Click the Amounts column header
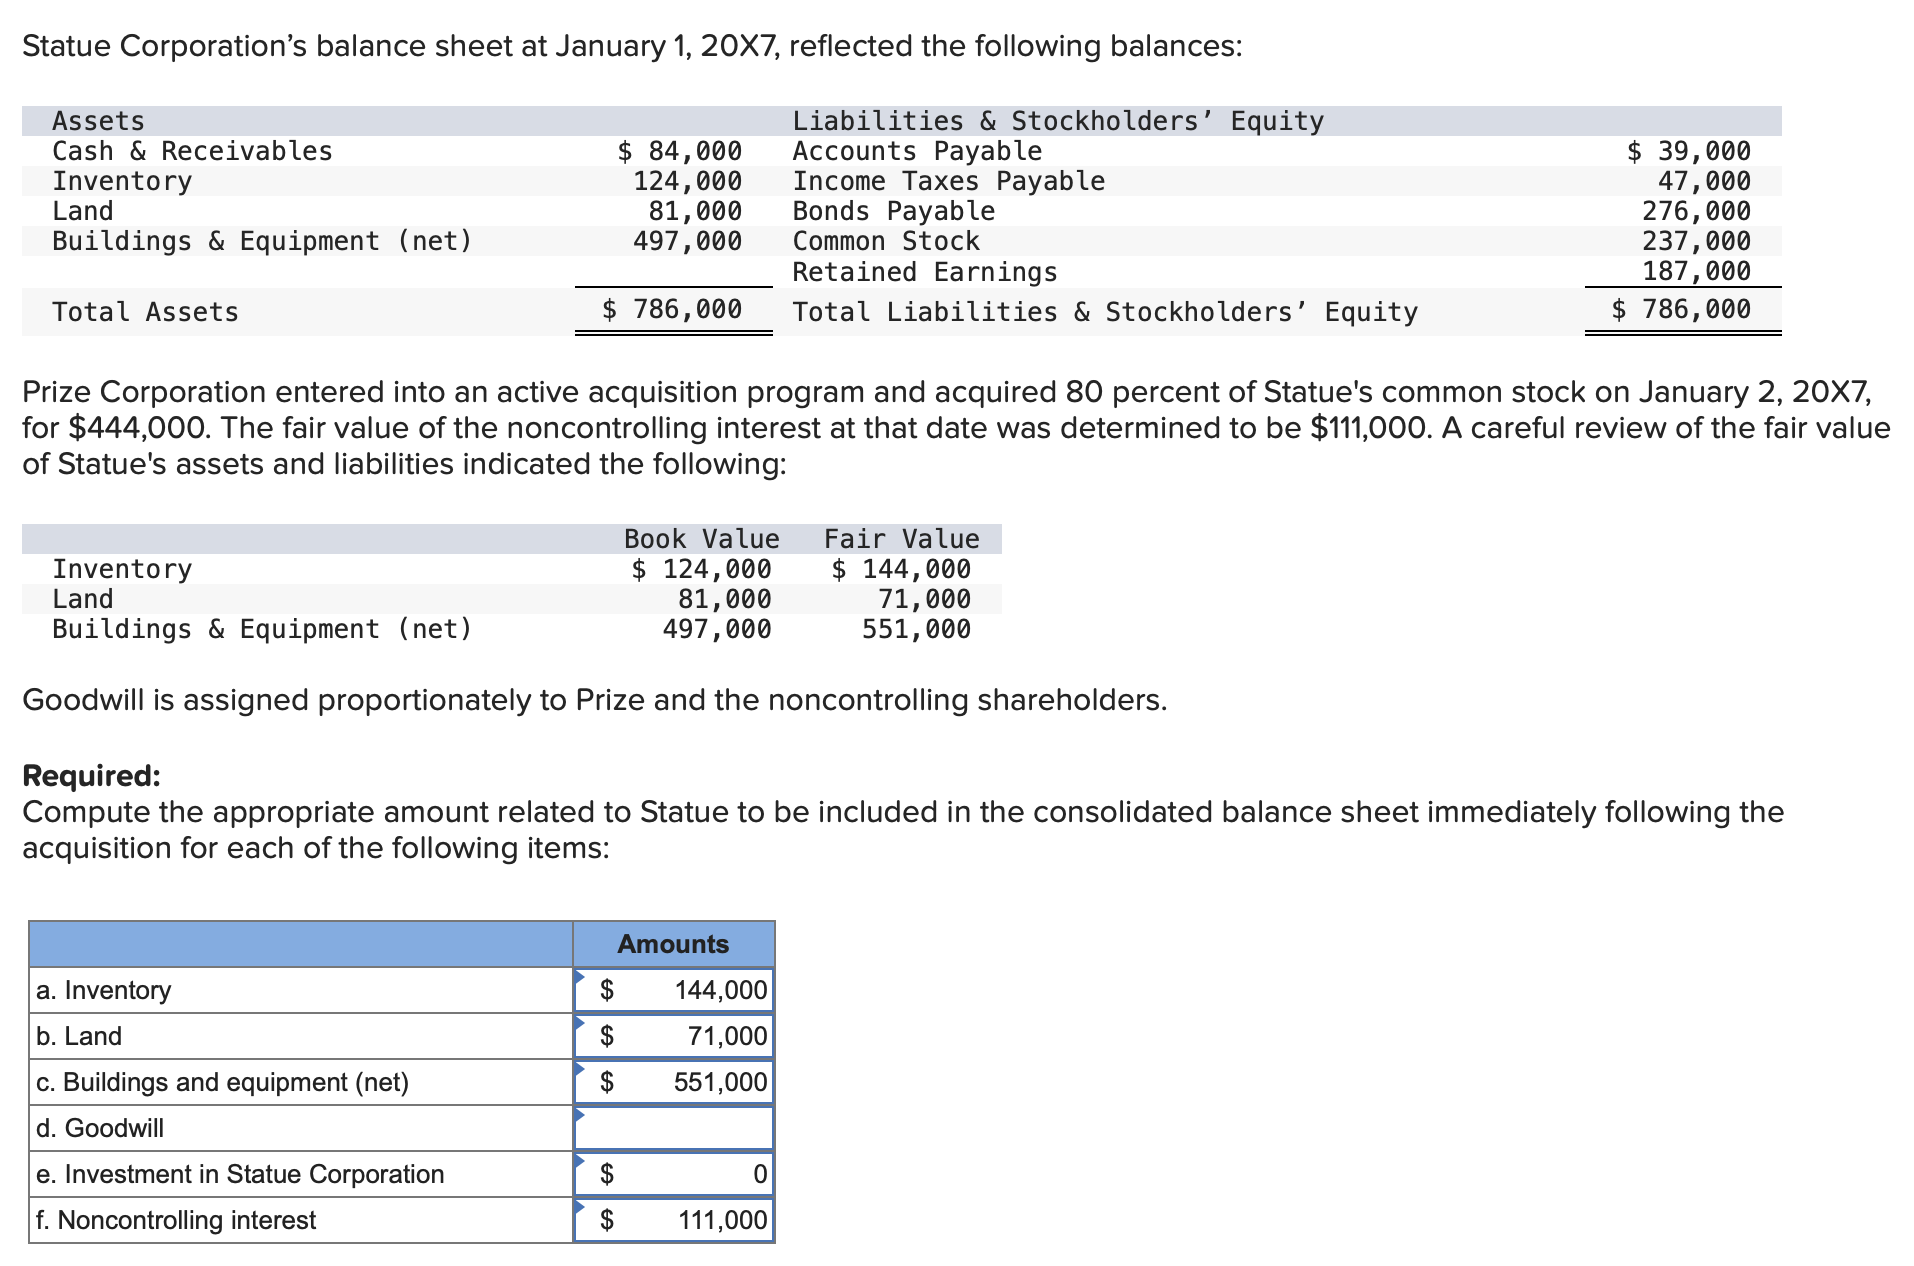1914x1266 pixels. pyautogui.click(x=673, y=943)
